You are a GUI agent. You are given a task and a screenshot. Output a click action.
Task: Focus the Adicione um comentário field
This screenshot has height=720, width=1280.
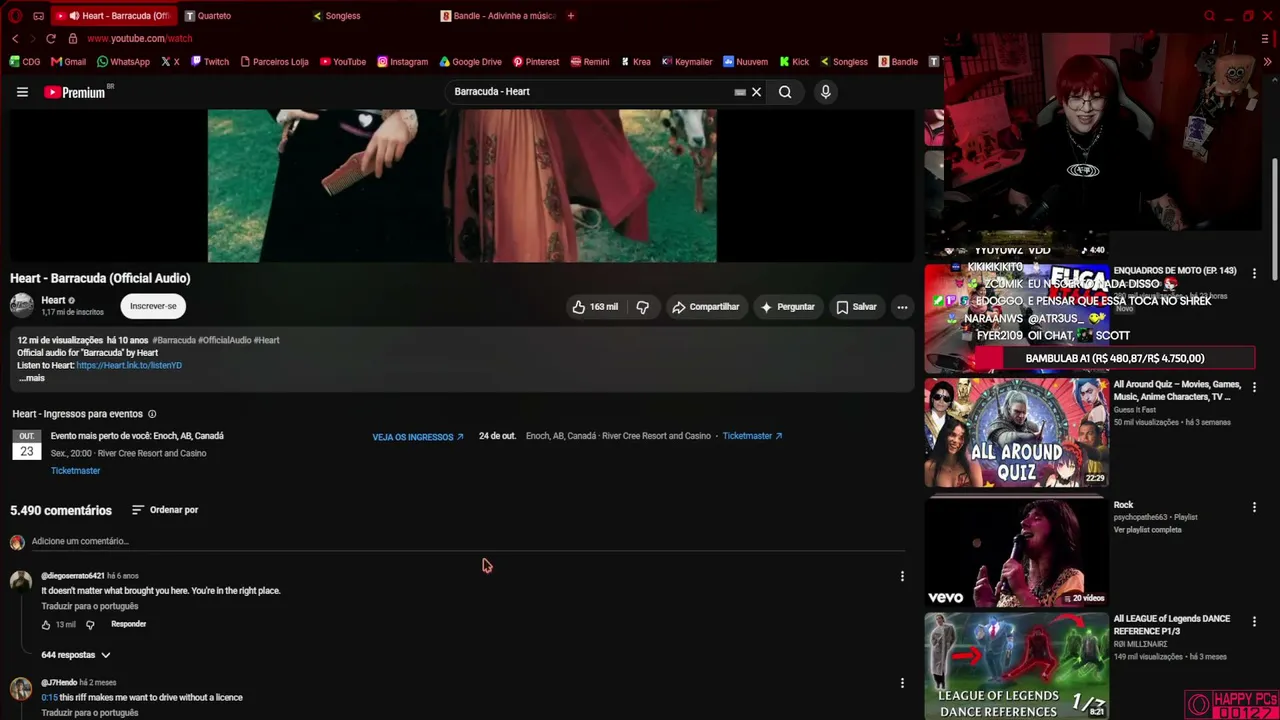[468, 542]
